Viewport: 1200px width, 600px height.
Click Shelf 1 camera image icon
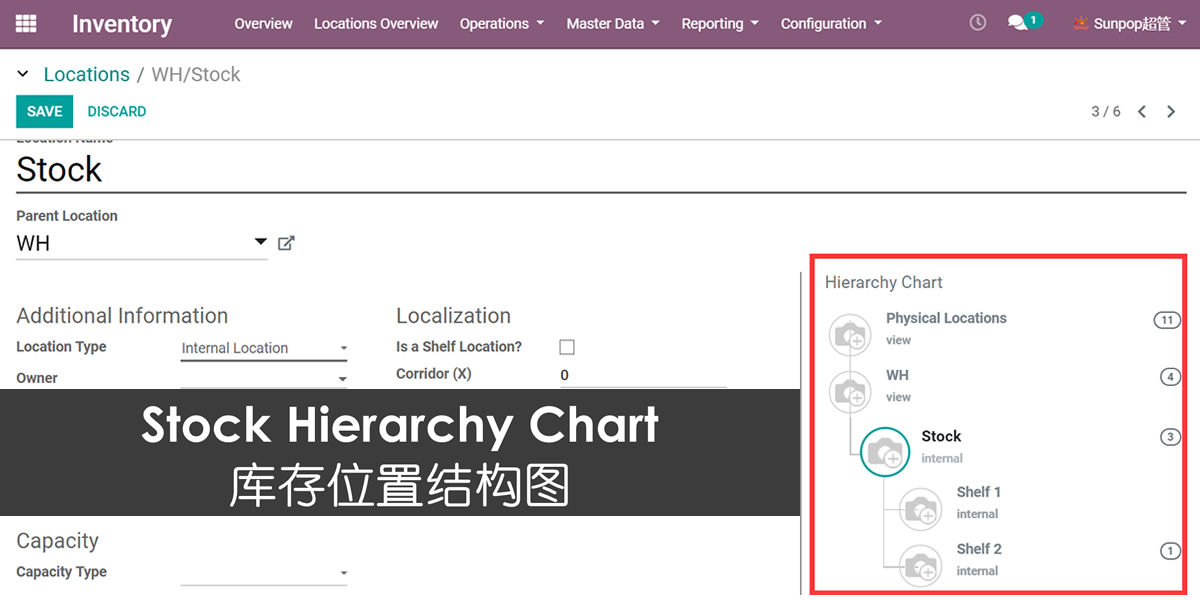click(920, 509)
